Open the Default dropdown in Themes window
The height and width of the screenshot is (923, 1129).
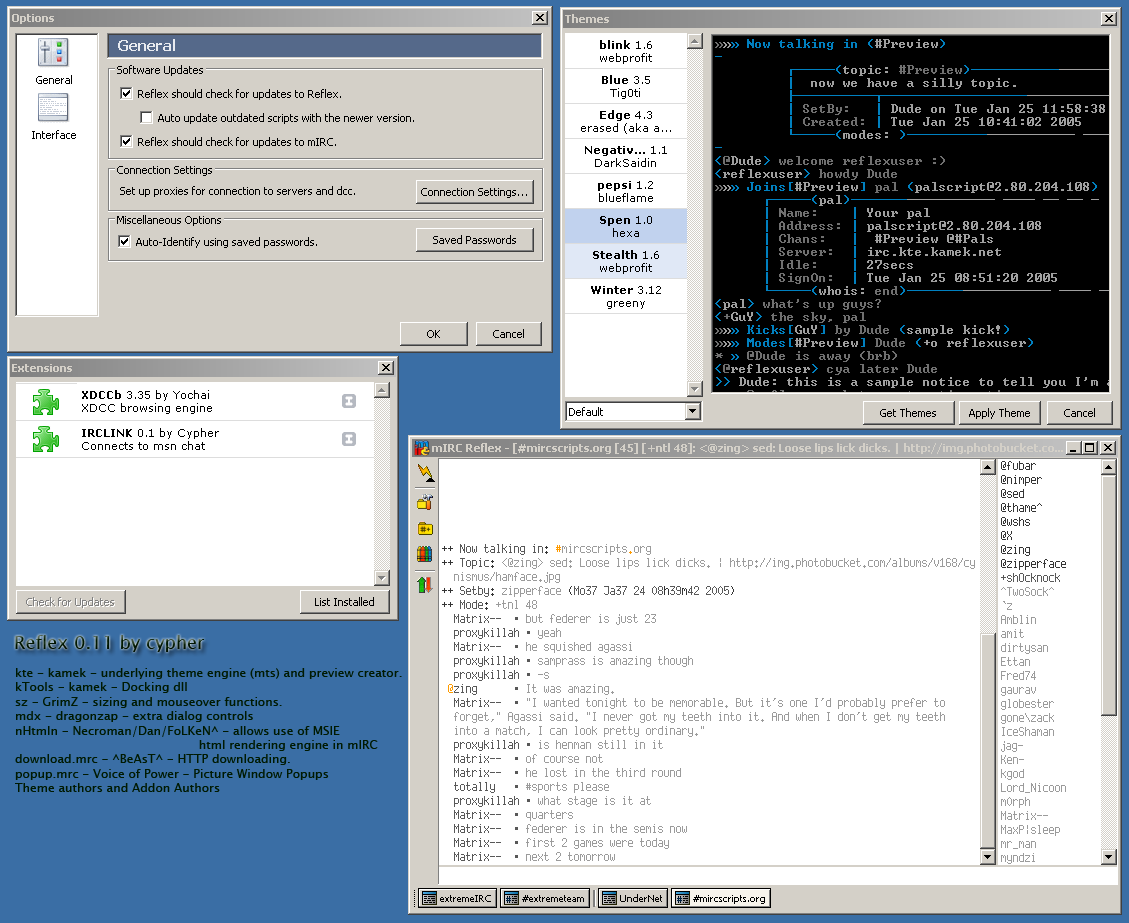[693, 411]
